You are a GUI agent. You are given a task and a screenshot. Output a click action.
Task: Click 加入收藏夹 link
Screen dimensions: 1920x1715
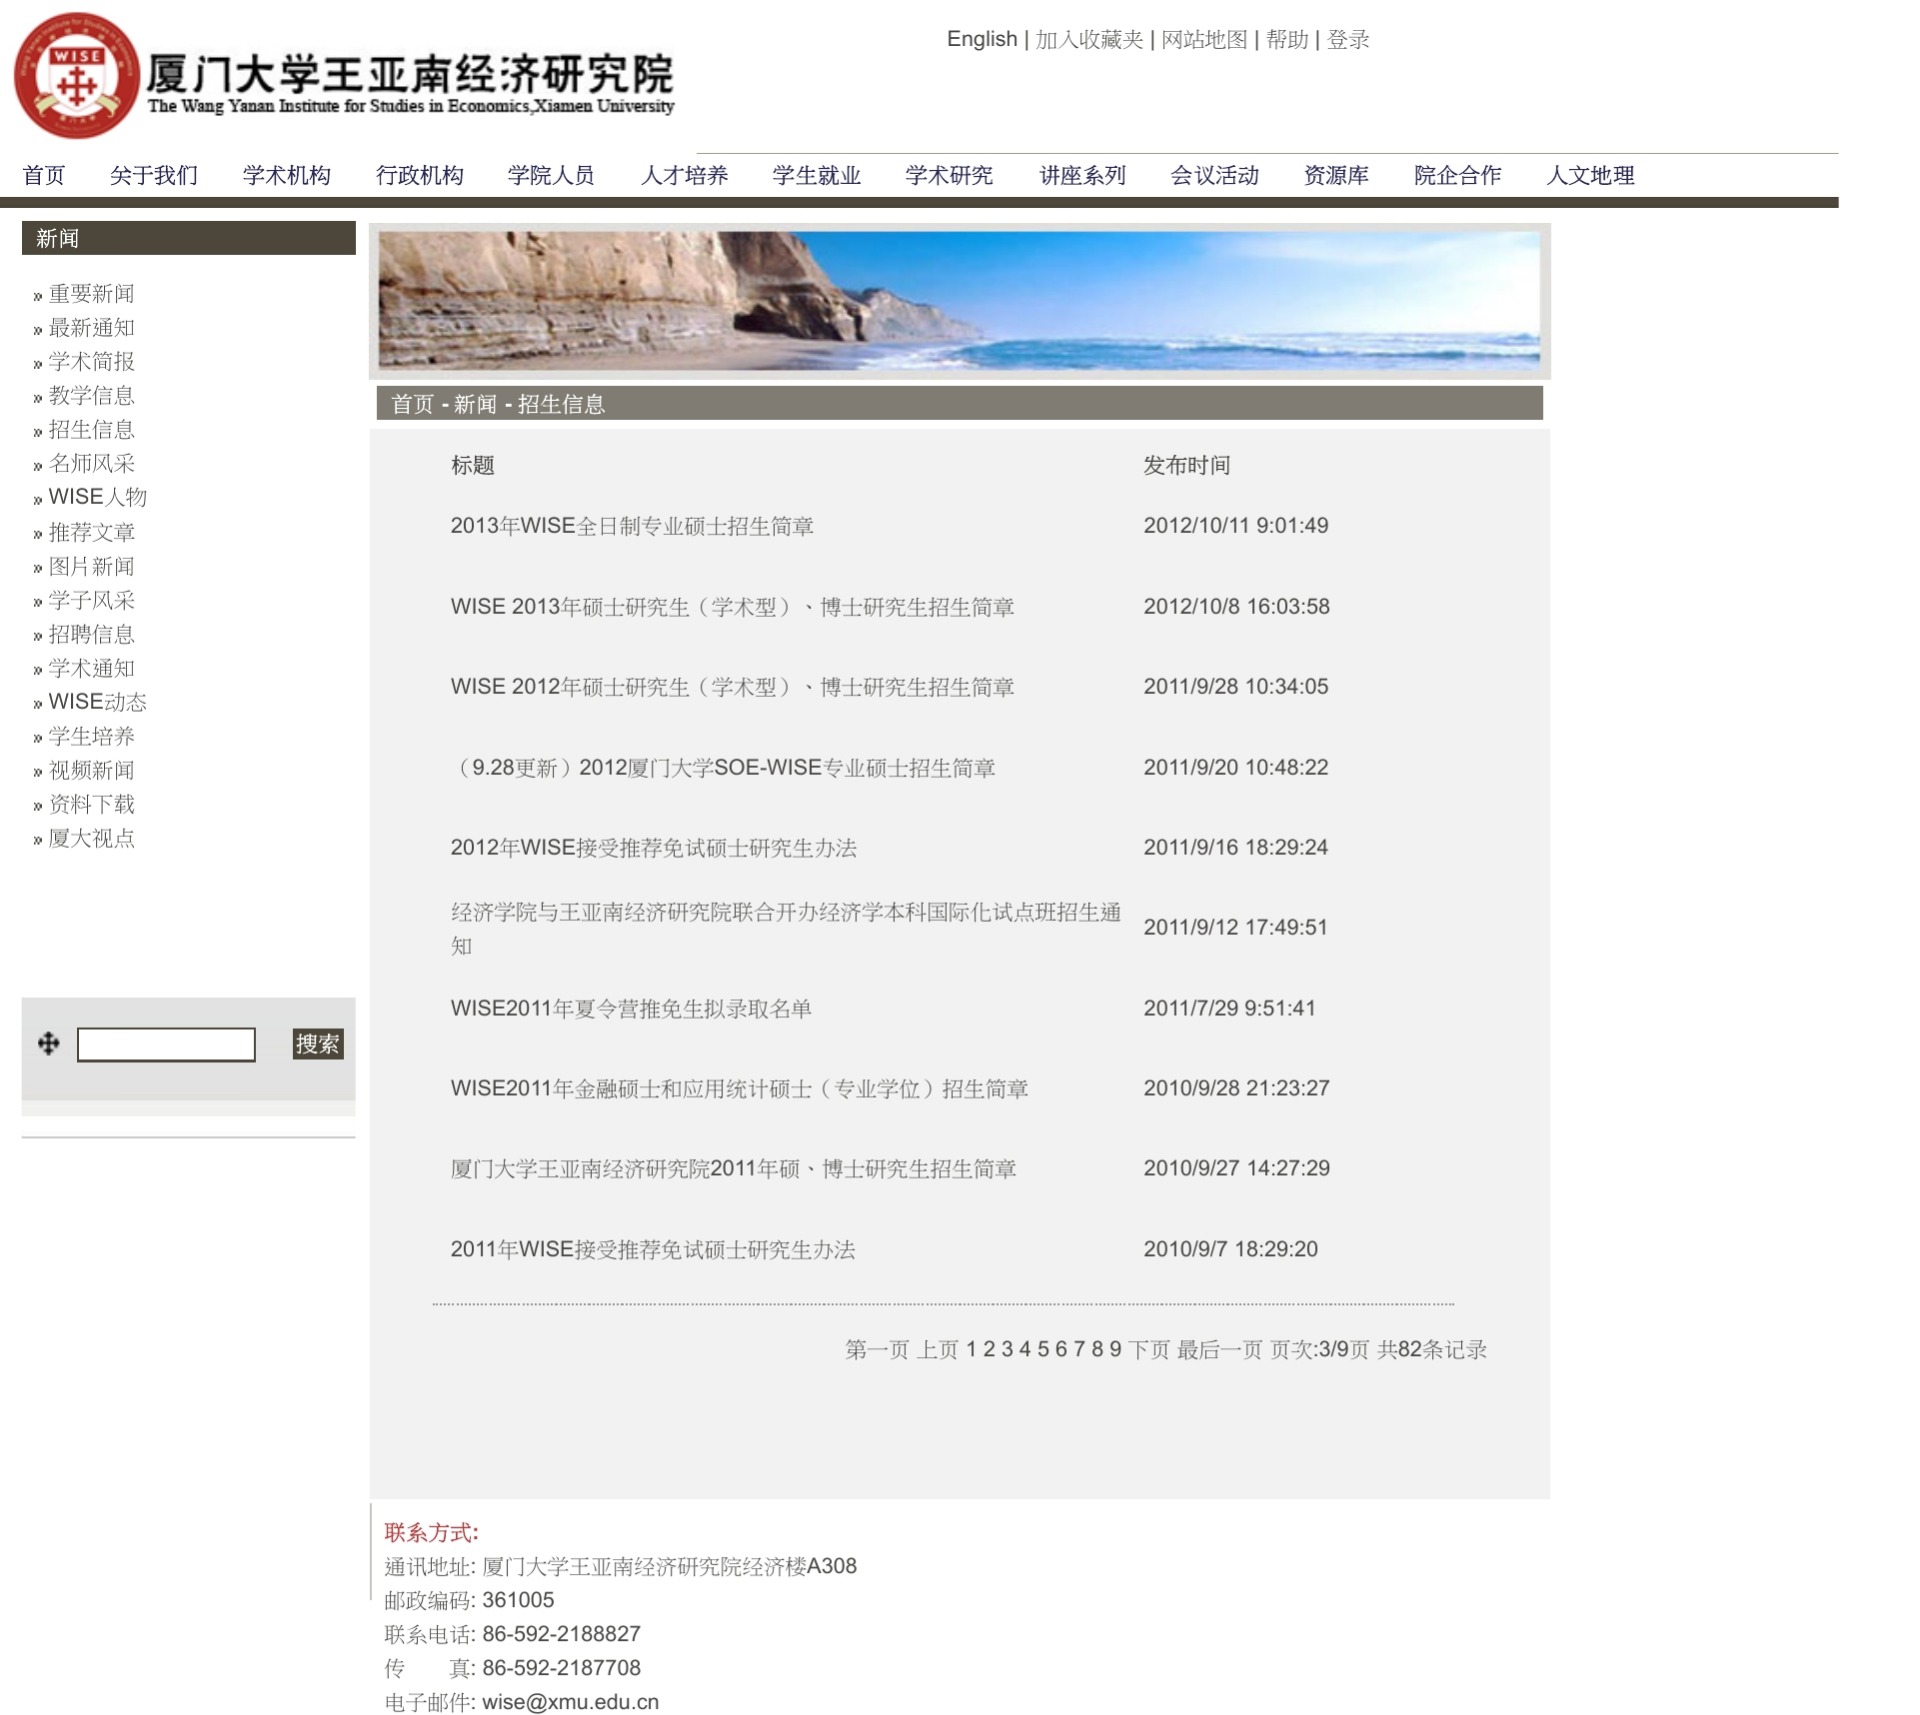pyautogui.click(x=1089, y=39)
